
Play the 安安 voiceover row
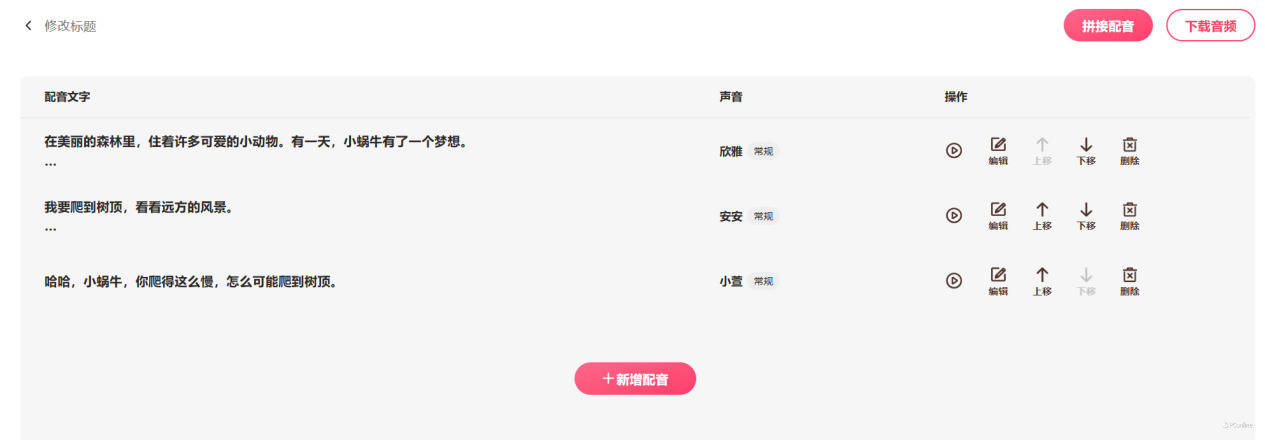[x=954, y=215]
